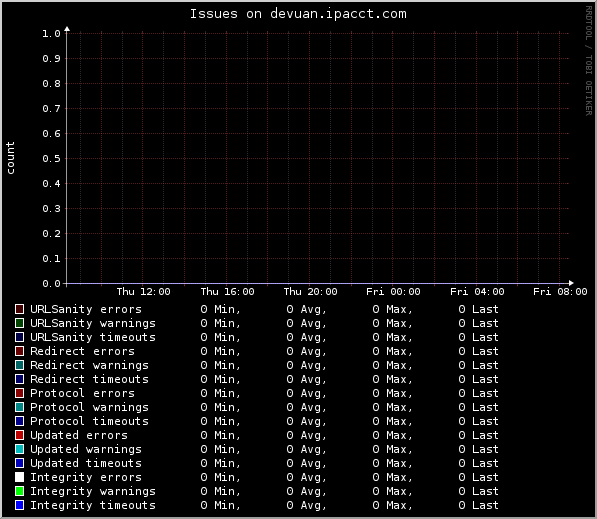
Task: Click the Thu 12:00 time axis label
Action: [x=143, y=292]
